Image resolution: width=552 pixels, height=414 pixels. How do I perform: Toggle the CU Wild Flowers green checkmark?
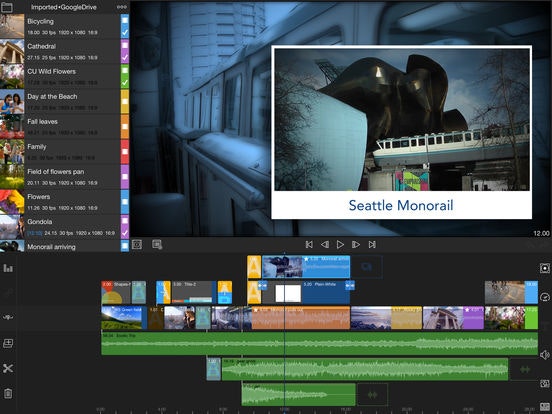click(x=125, y=83)
